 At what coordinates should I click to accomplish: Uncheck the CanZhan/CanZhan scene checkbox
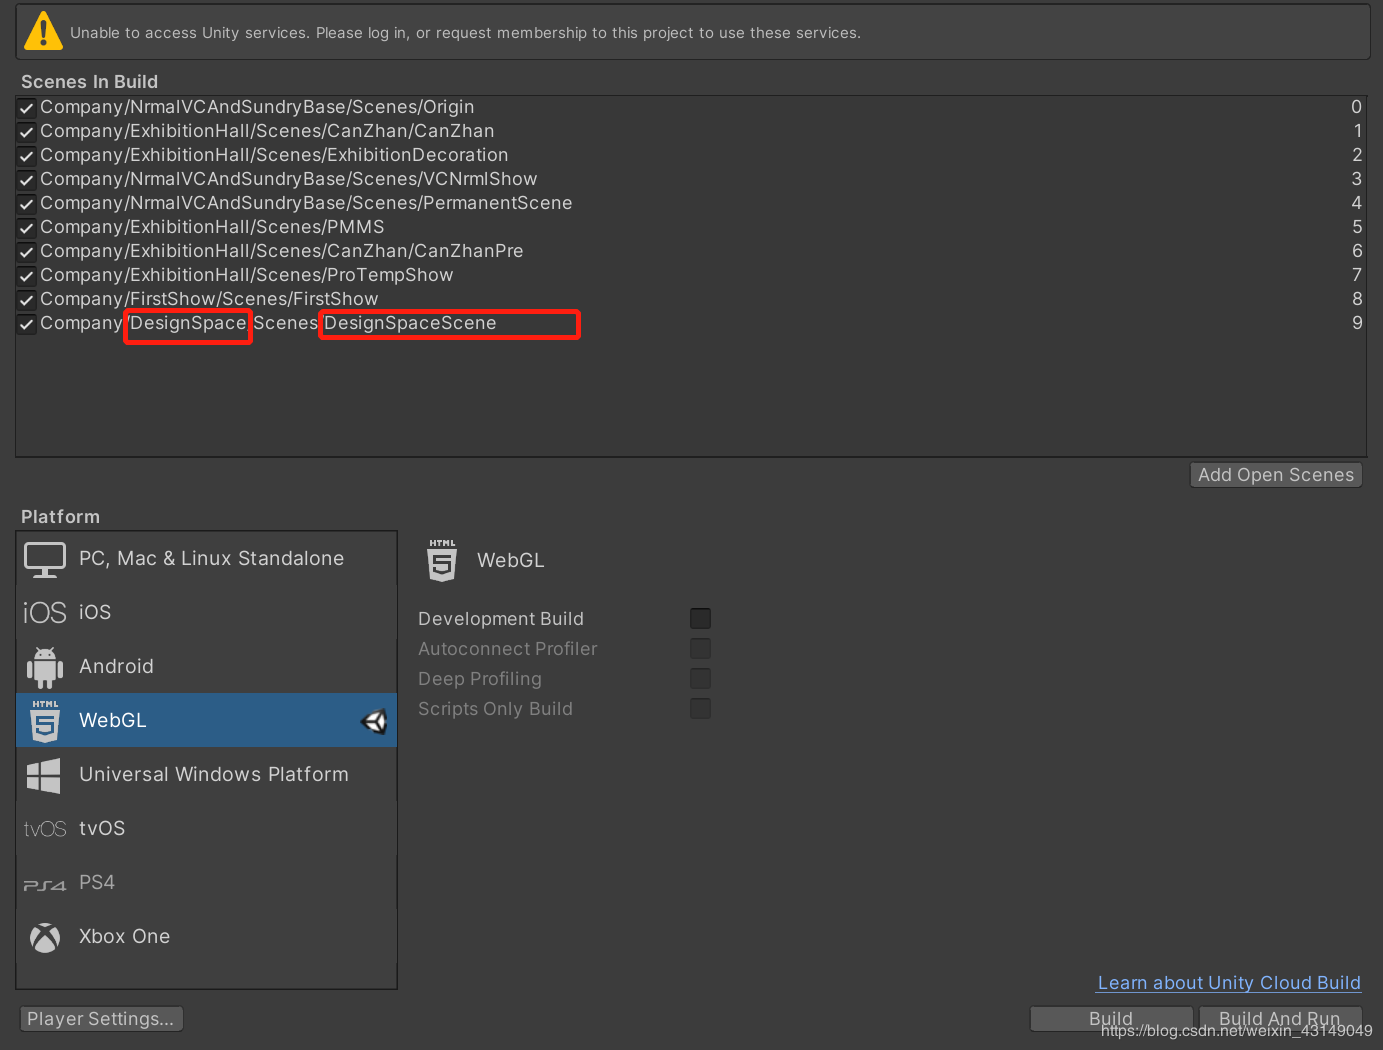tap(27, 132)
